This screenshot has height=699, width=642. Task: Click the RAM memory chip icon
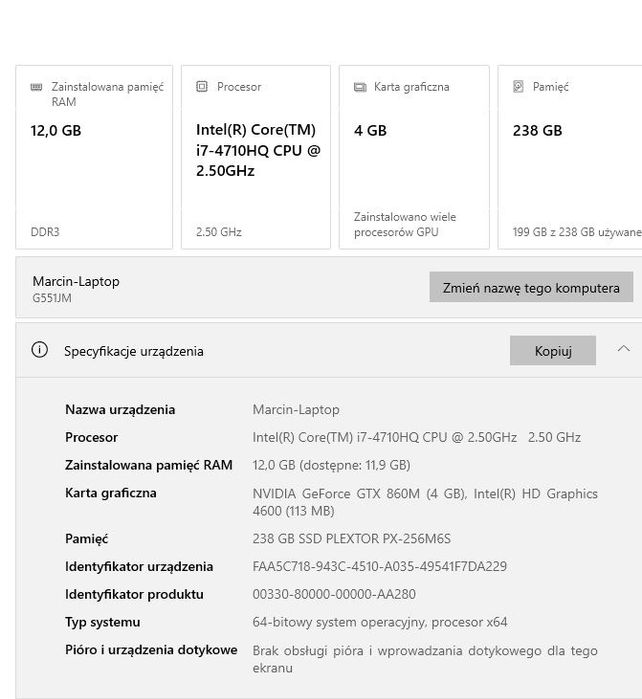pos(37,87)
